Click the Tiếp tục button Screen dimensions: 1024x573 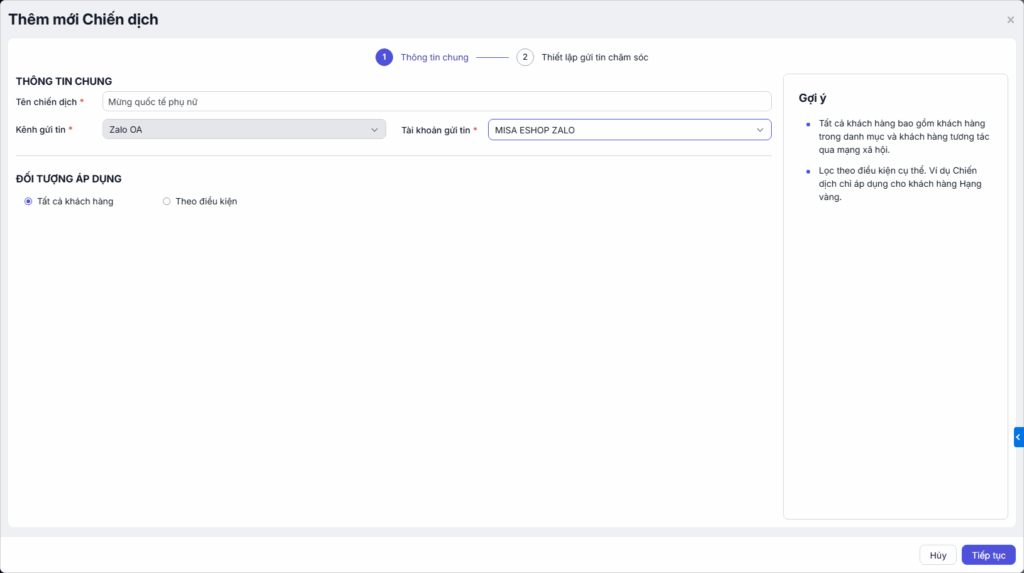coord(988,555)
